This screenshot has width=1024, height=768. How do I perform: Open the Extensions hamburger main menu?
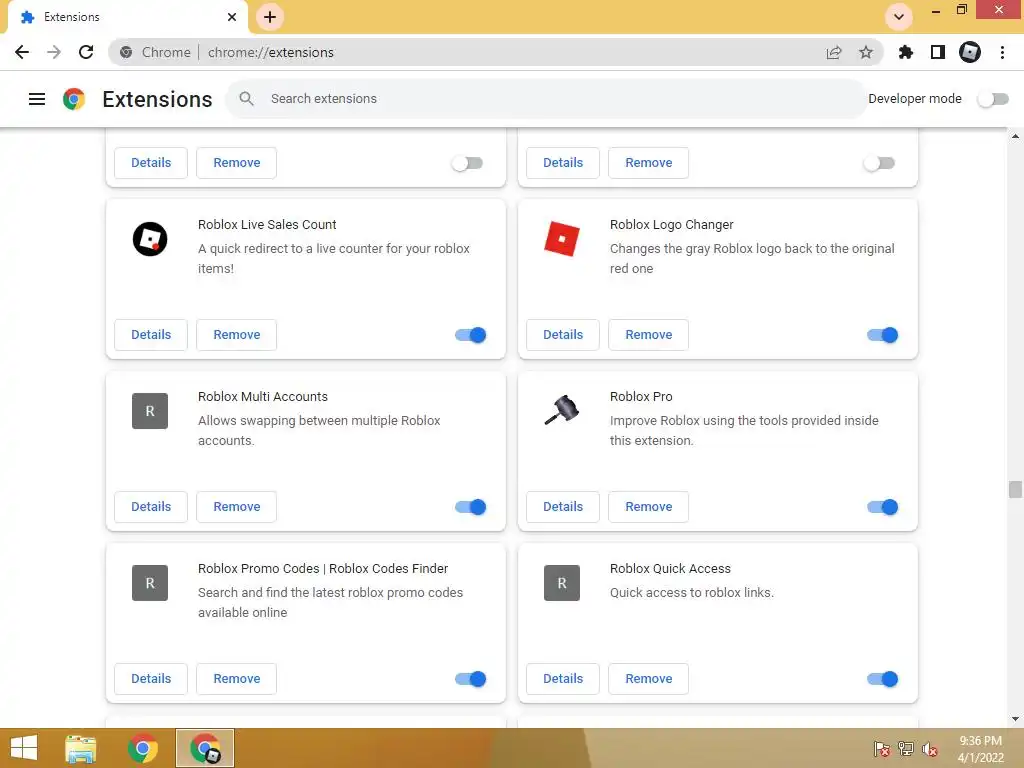pos(37,99)
